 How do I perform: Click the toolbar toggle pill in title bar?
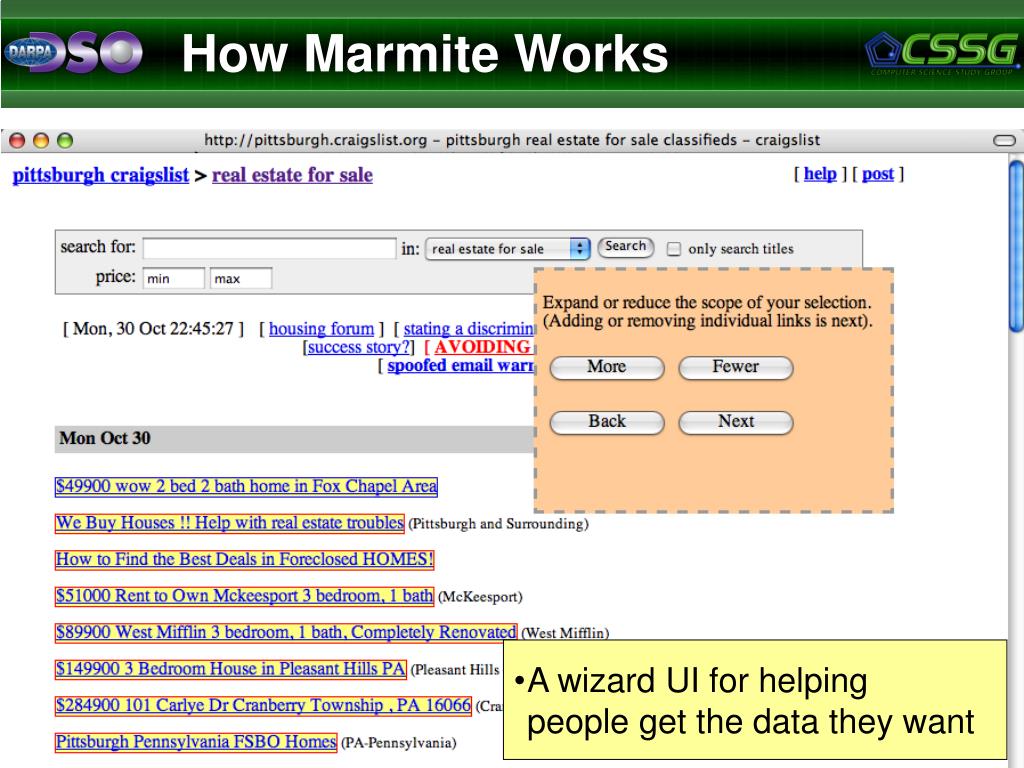coord(1004,140)
